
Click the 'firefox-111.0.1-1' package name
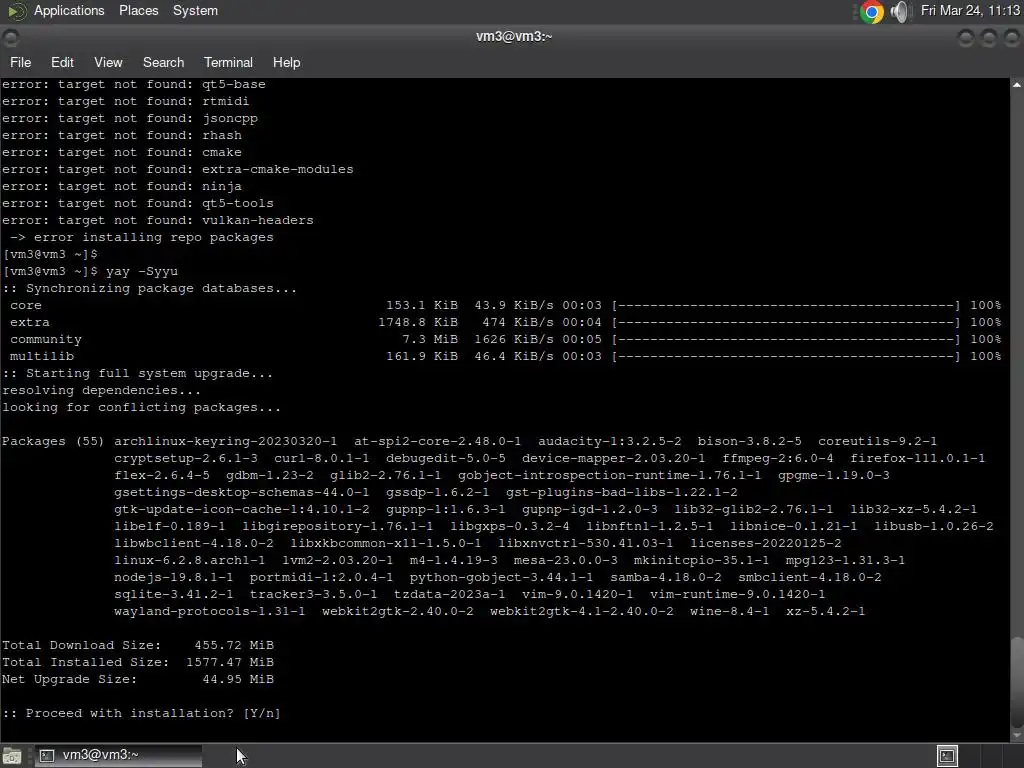(x=917, y=458)
